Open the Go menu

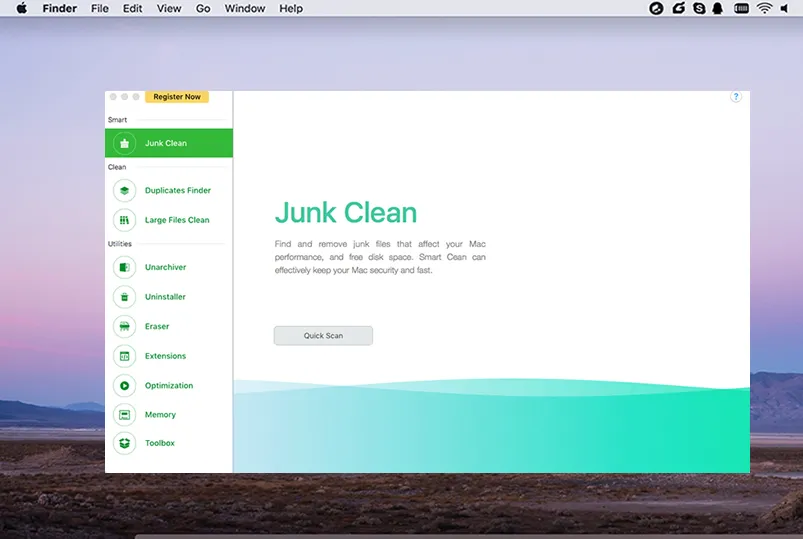pos(203,8)
